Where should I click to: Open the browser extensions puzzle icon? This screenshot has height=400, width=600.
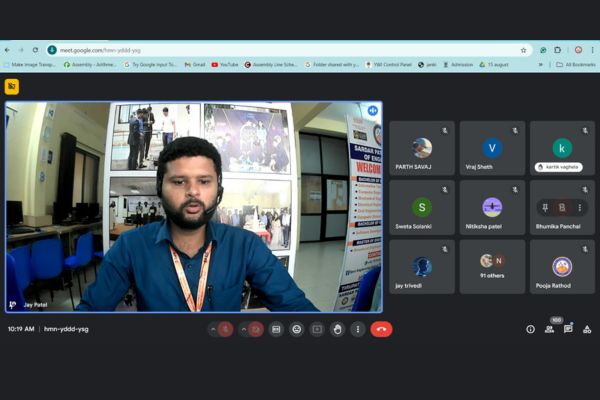558,50
